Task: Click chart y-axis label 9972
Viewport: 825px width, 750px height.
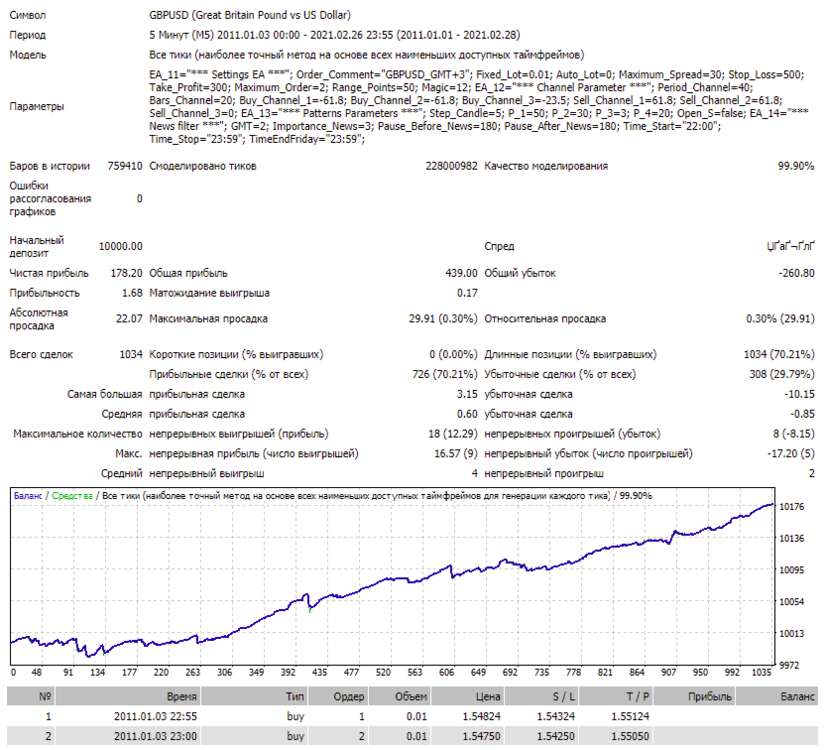Action: point(789,666)
